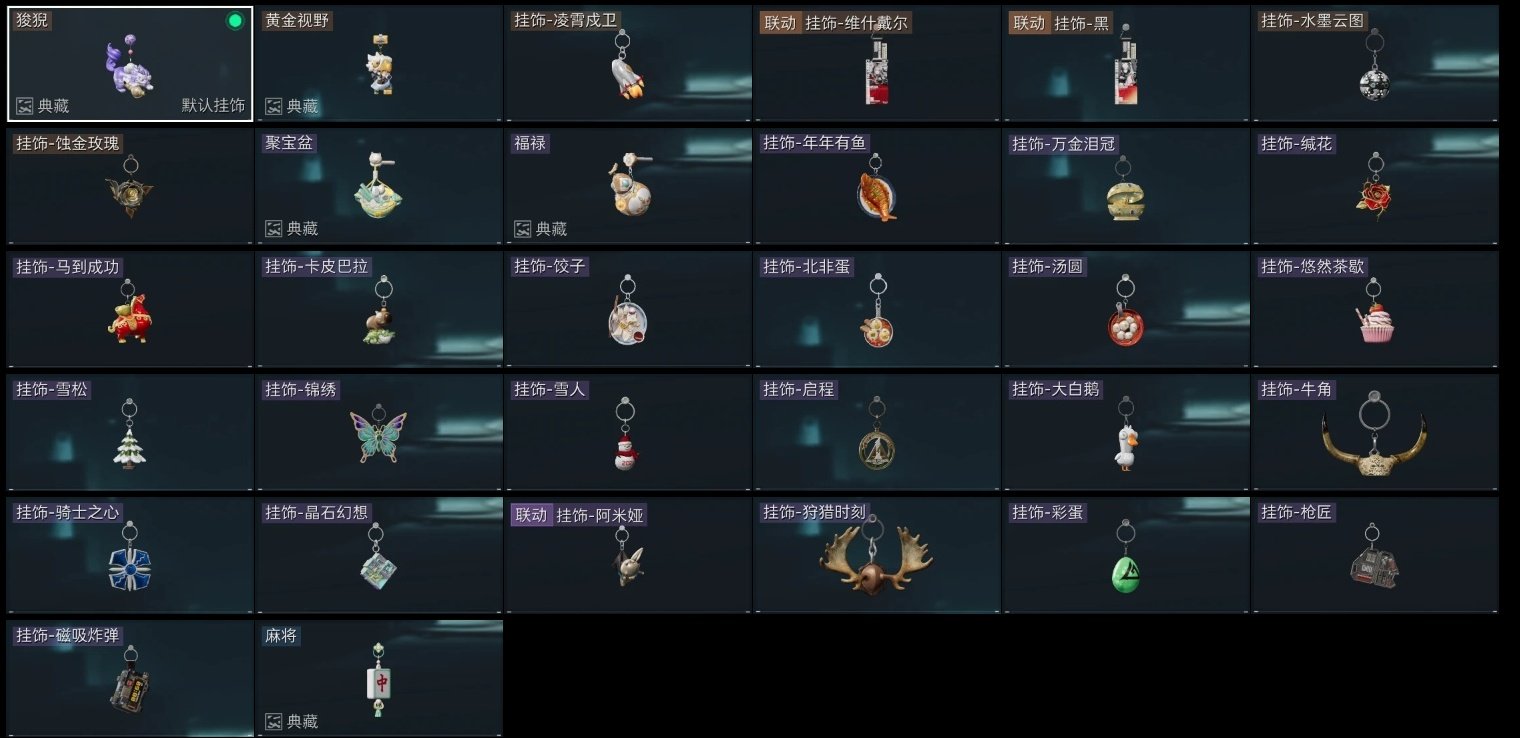The image size is (1520, 738).
Task: Choose the 挂饰-狩猎时刻 antler charm
Action: (x=876, y=556)
